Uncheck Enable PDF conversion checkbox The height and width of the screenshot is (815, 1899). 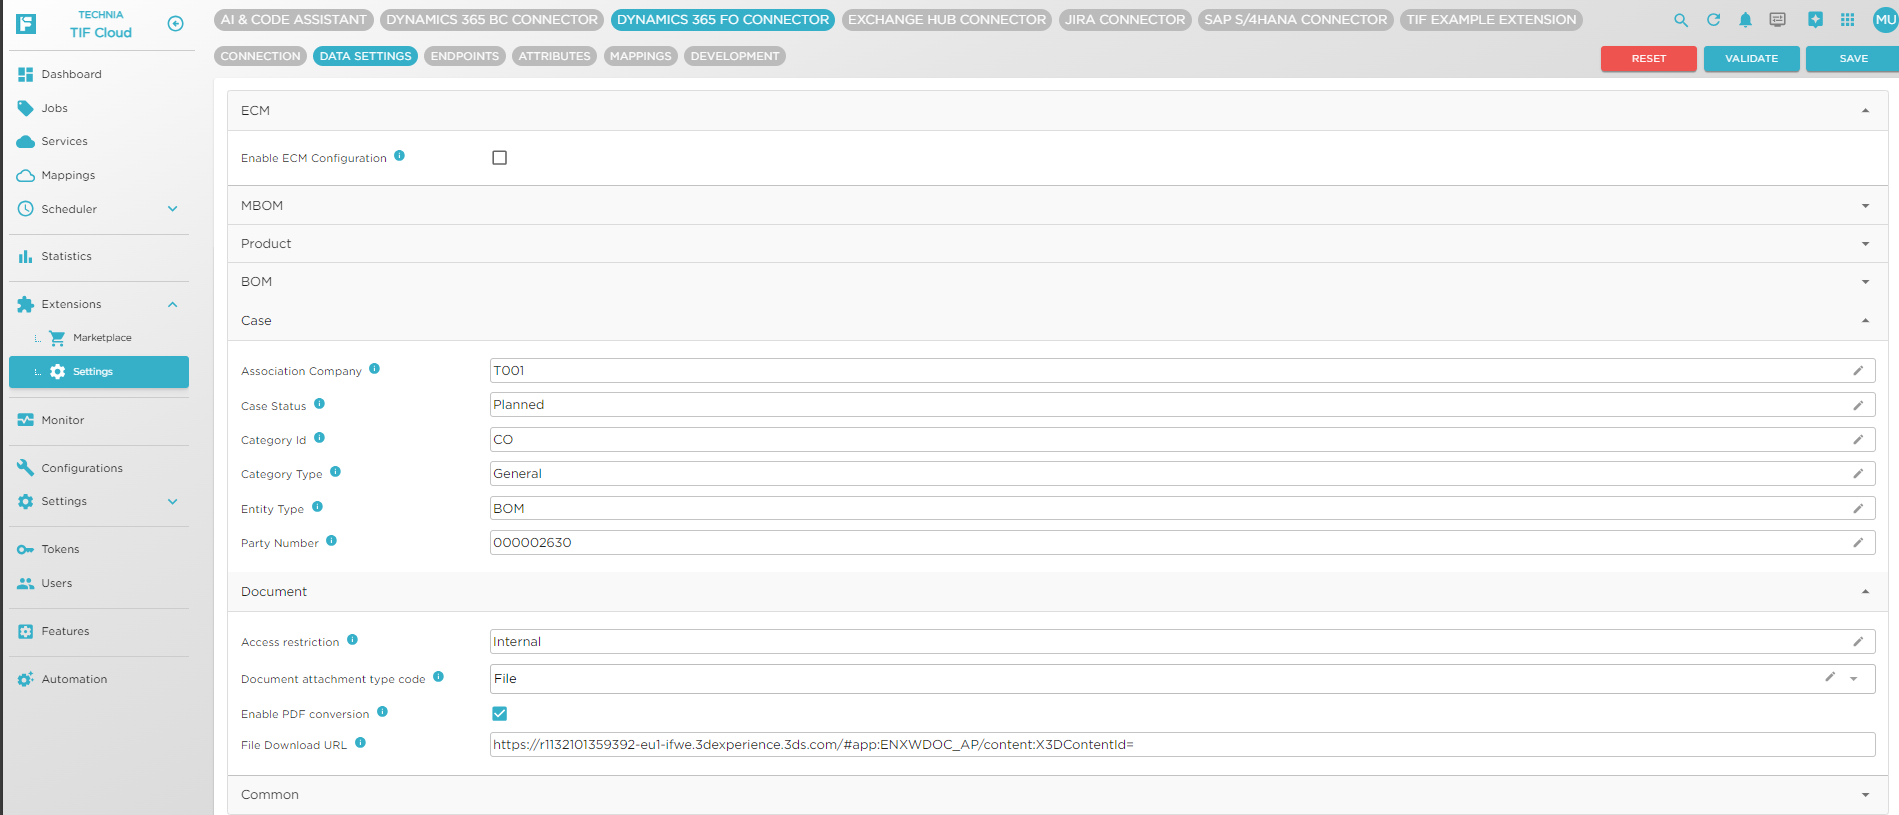[500, 713]
